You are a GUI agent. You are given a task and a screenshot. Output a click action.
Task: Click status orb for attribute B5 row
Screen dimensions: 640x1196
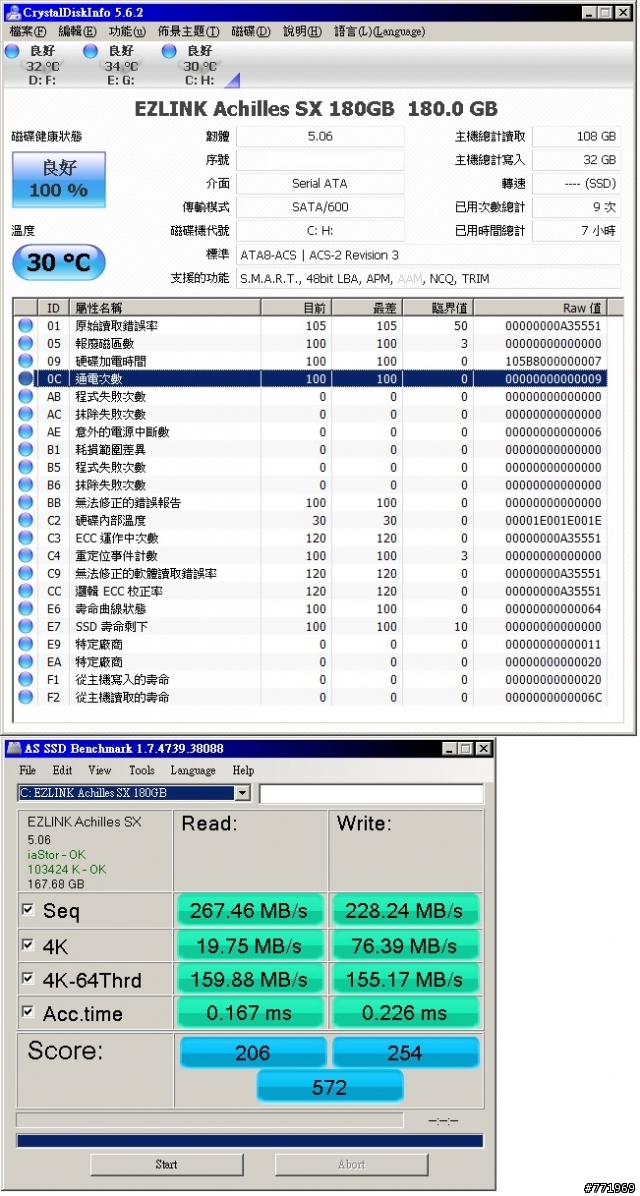point(26,467)
